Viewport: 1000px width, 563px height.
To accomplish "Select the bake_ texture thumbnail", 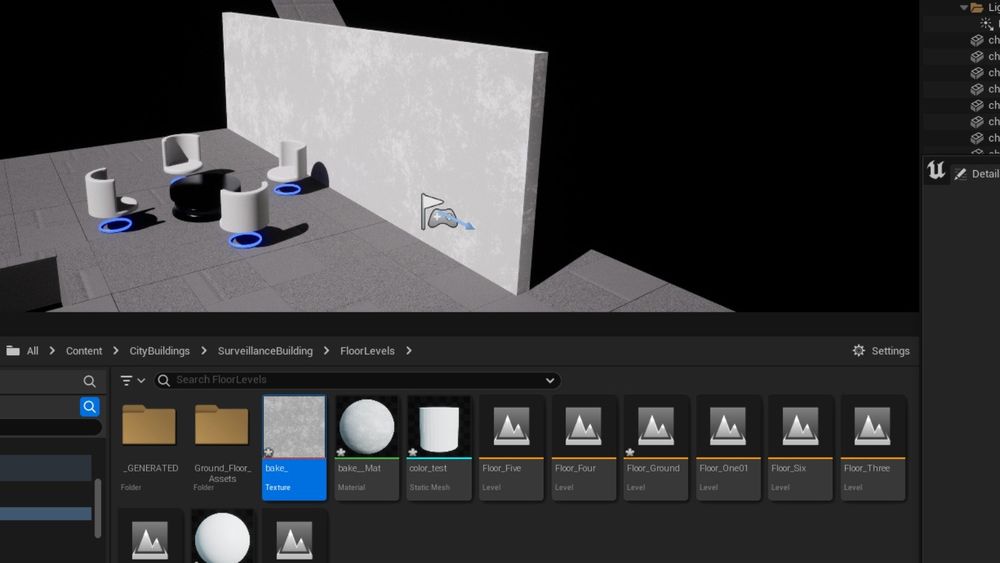I will point(294,427).
